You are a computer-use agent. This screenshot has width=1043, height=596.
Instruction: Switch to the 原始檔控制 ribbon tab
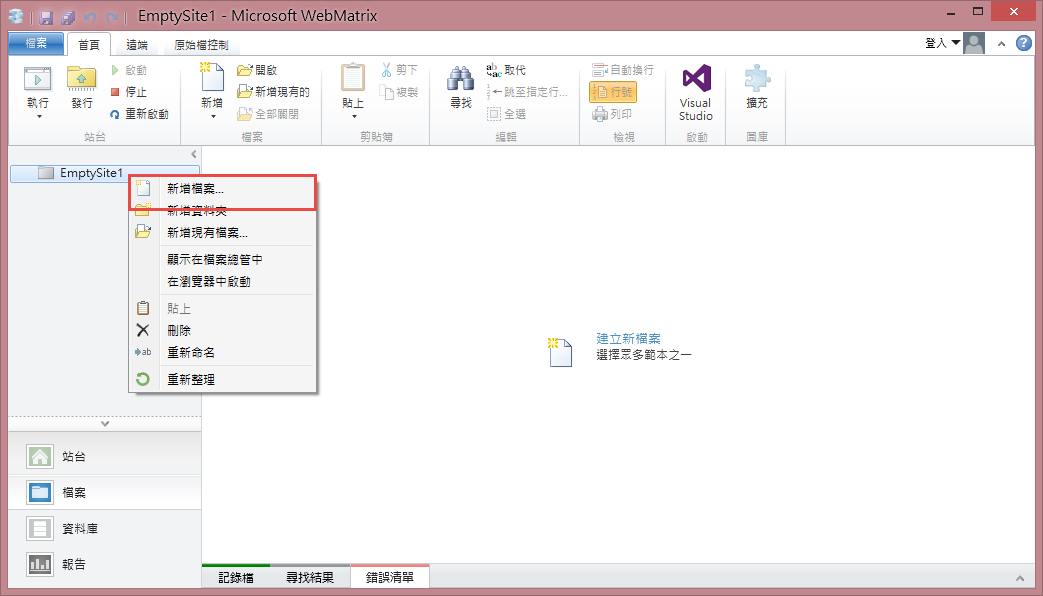coord(201,45)
